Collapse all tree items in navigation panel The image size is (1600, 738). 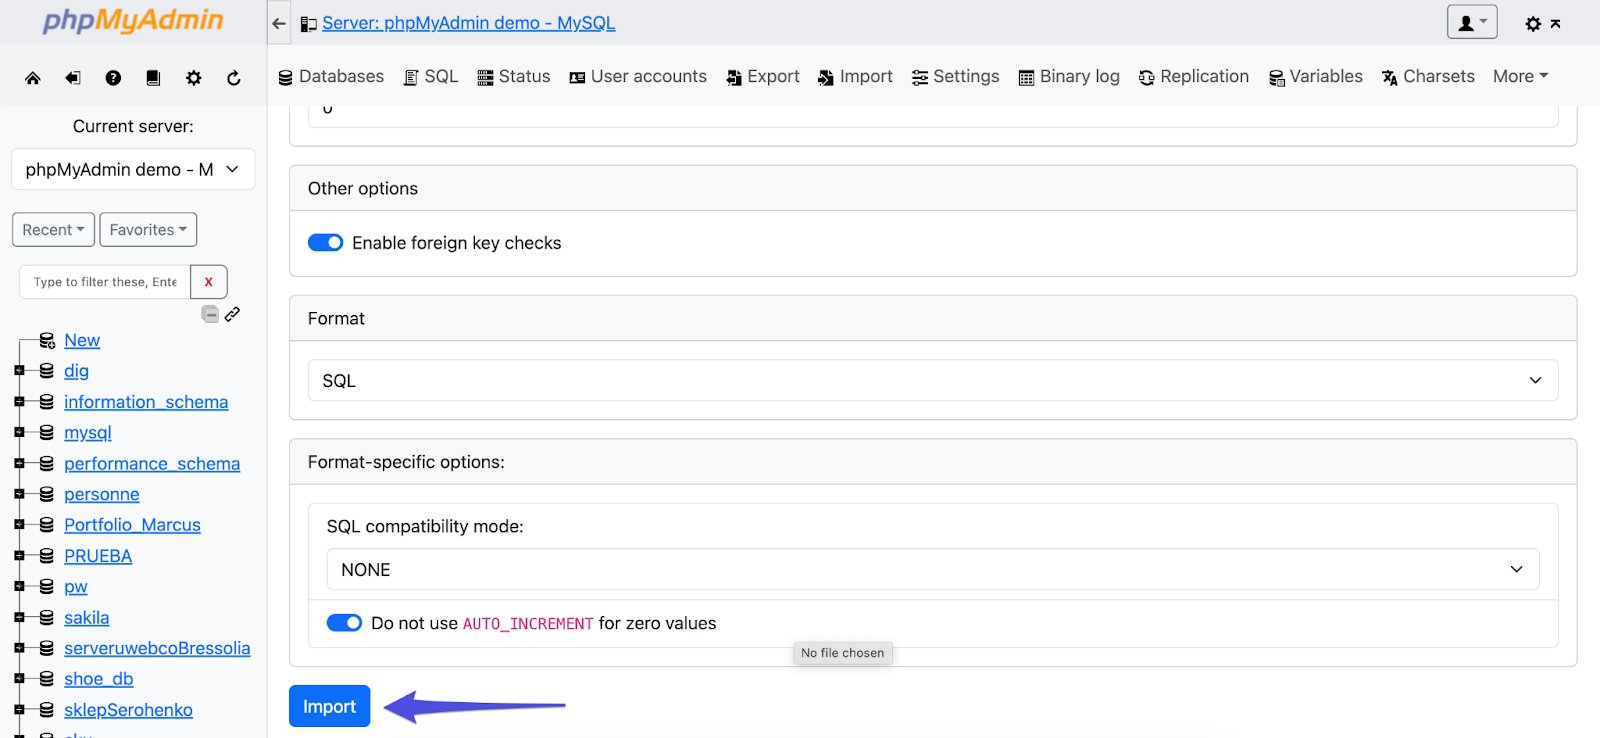coord(210,314)
